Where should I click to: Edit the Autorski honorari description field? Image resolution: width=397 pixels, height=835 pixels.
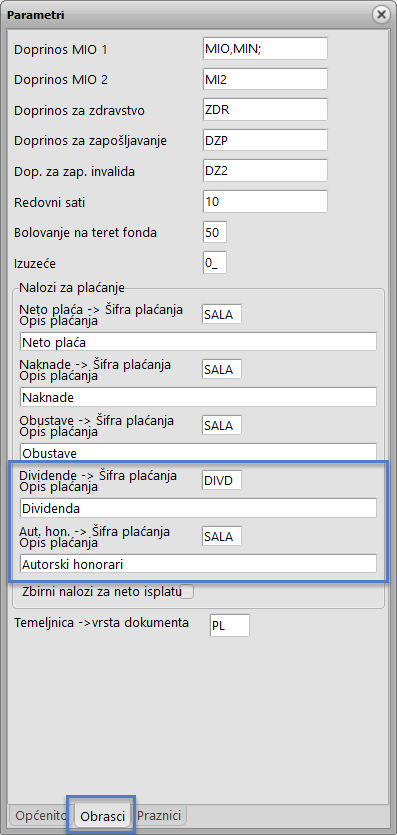tap(198, 563)
